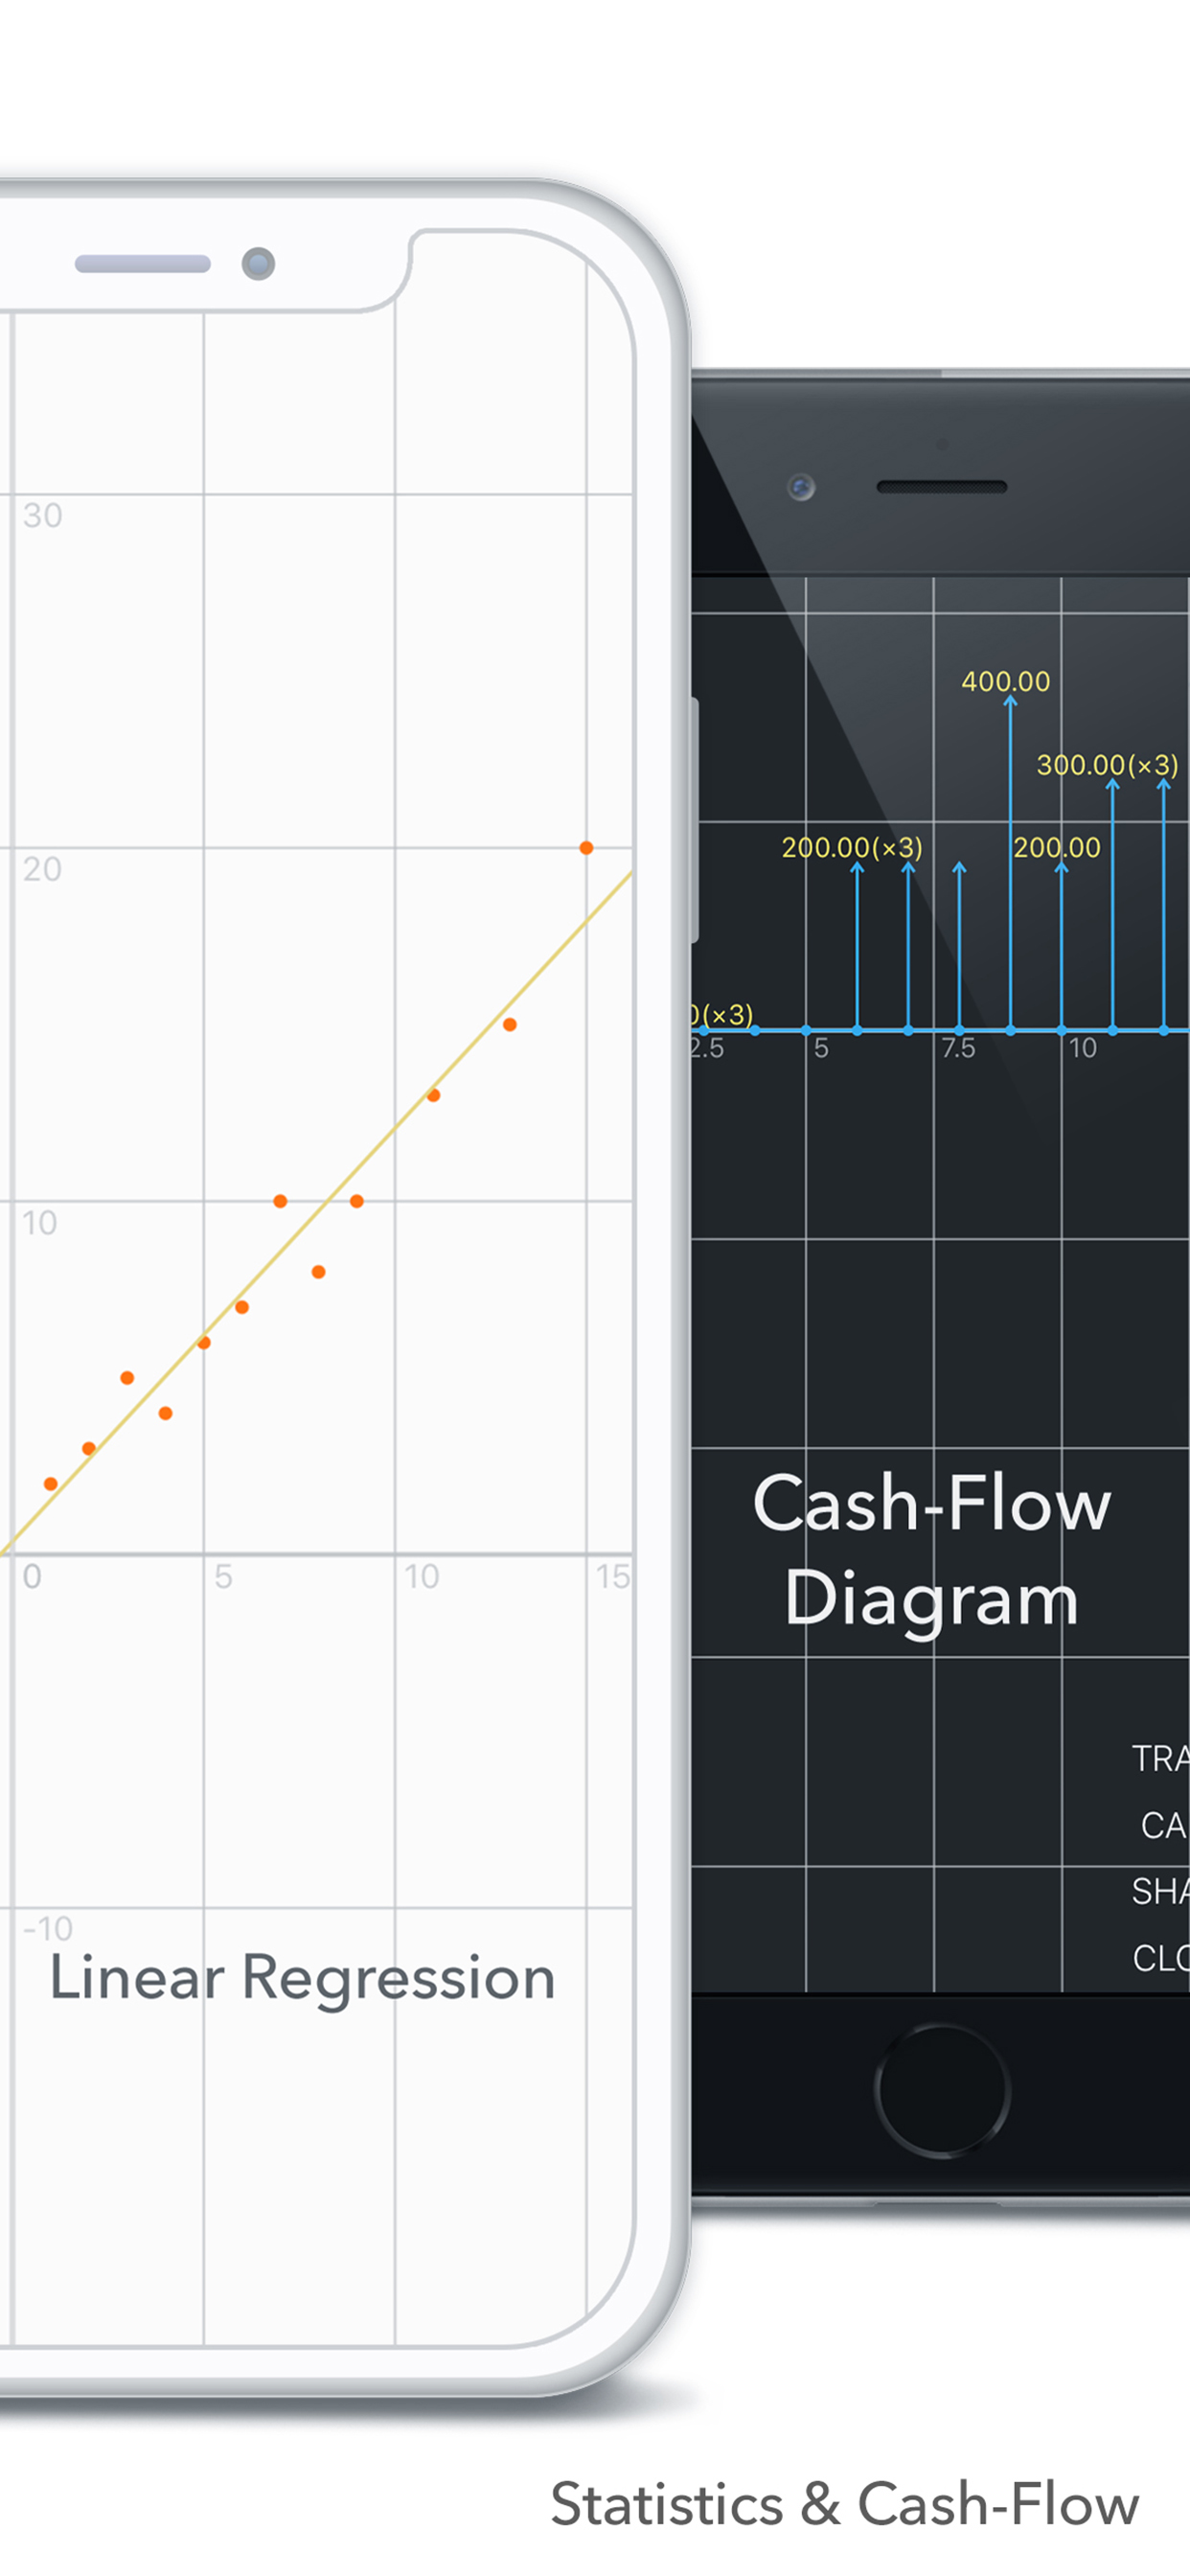This screenshot has height=2576, width=1190.
Task: Tap the home button on the dark phone
Action: point(942,2090)
